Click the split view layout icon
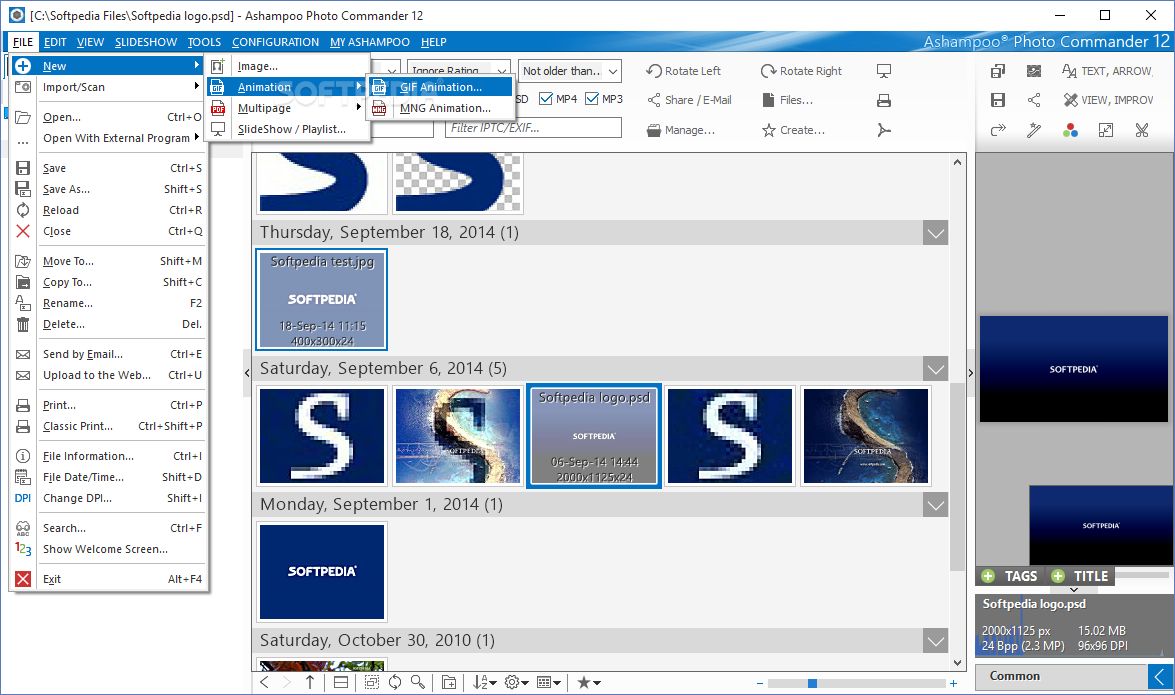Image resolution: width=1175 pixels, height=695 pixels. point(340,682)
